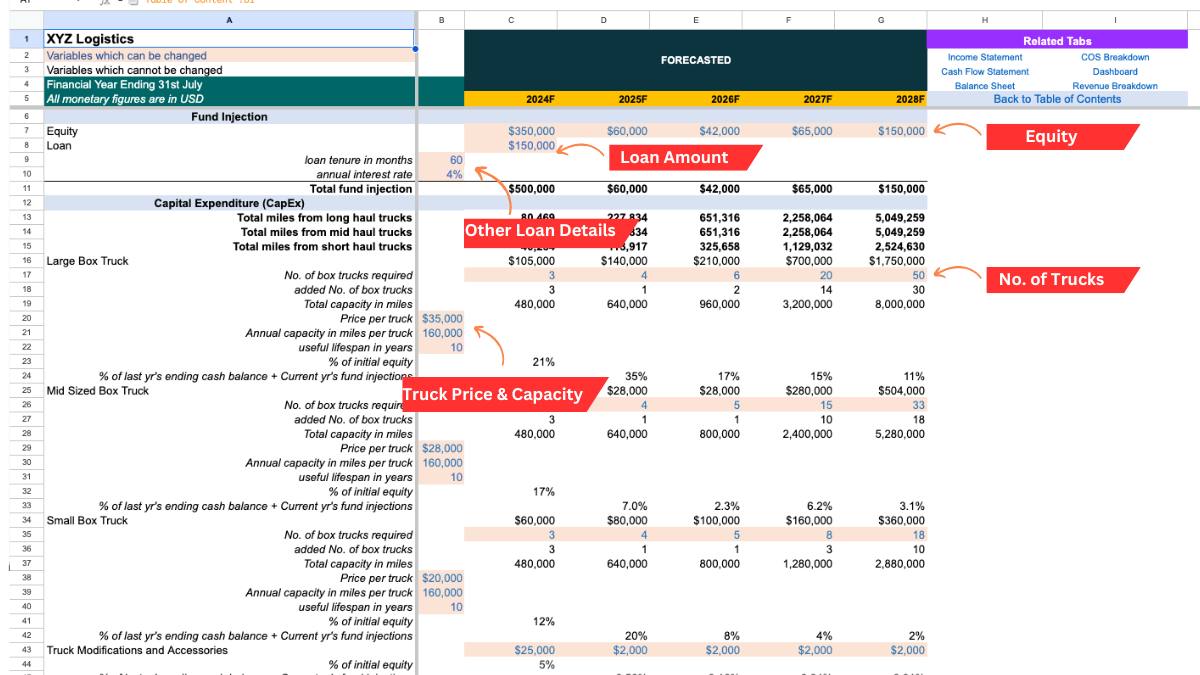Select 33 mid sized trucks required
The height and width of the screenshot is (675, 1200).
point(880,405)
